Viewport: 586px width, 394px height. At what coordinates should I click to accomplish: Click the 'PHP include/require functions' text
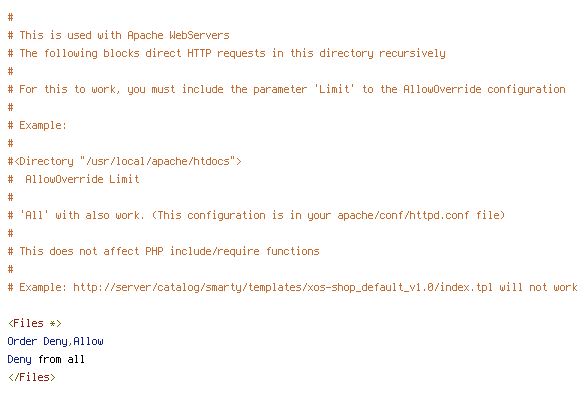tap(232, 252)
